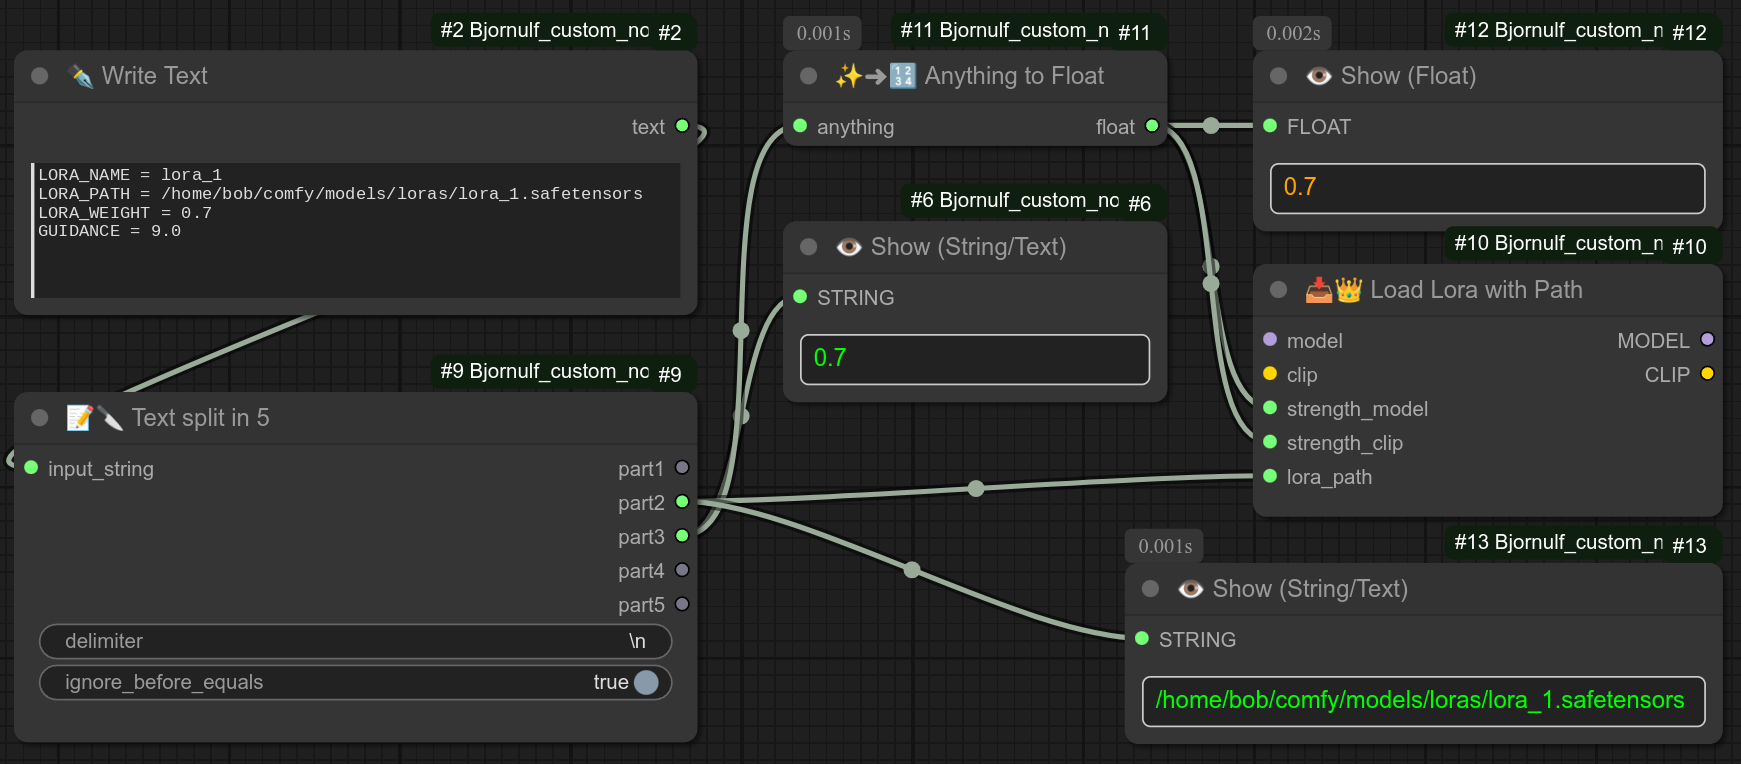Collapse the Load Lora with Path node
Screen dimensions: 1741x764
point(1278,290)
